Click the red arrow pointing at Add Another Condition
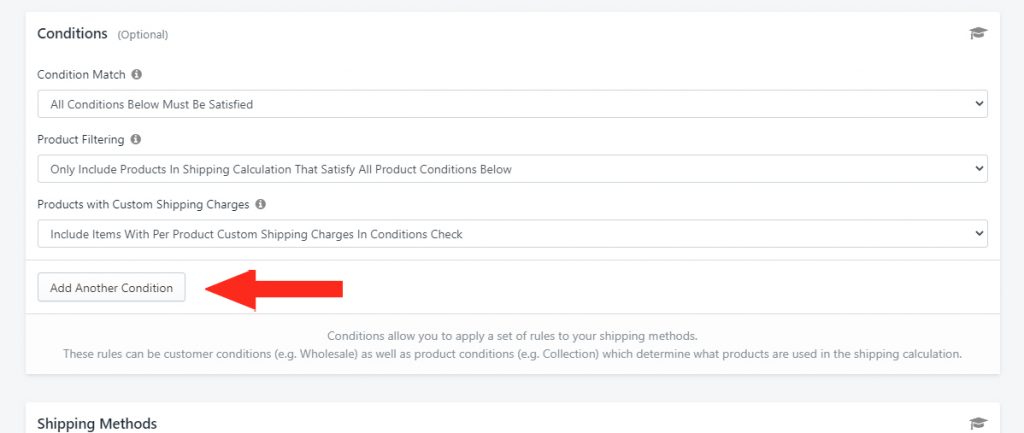 pos(274,289)
